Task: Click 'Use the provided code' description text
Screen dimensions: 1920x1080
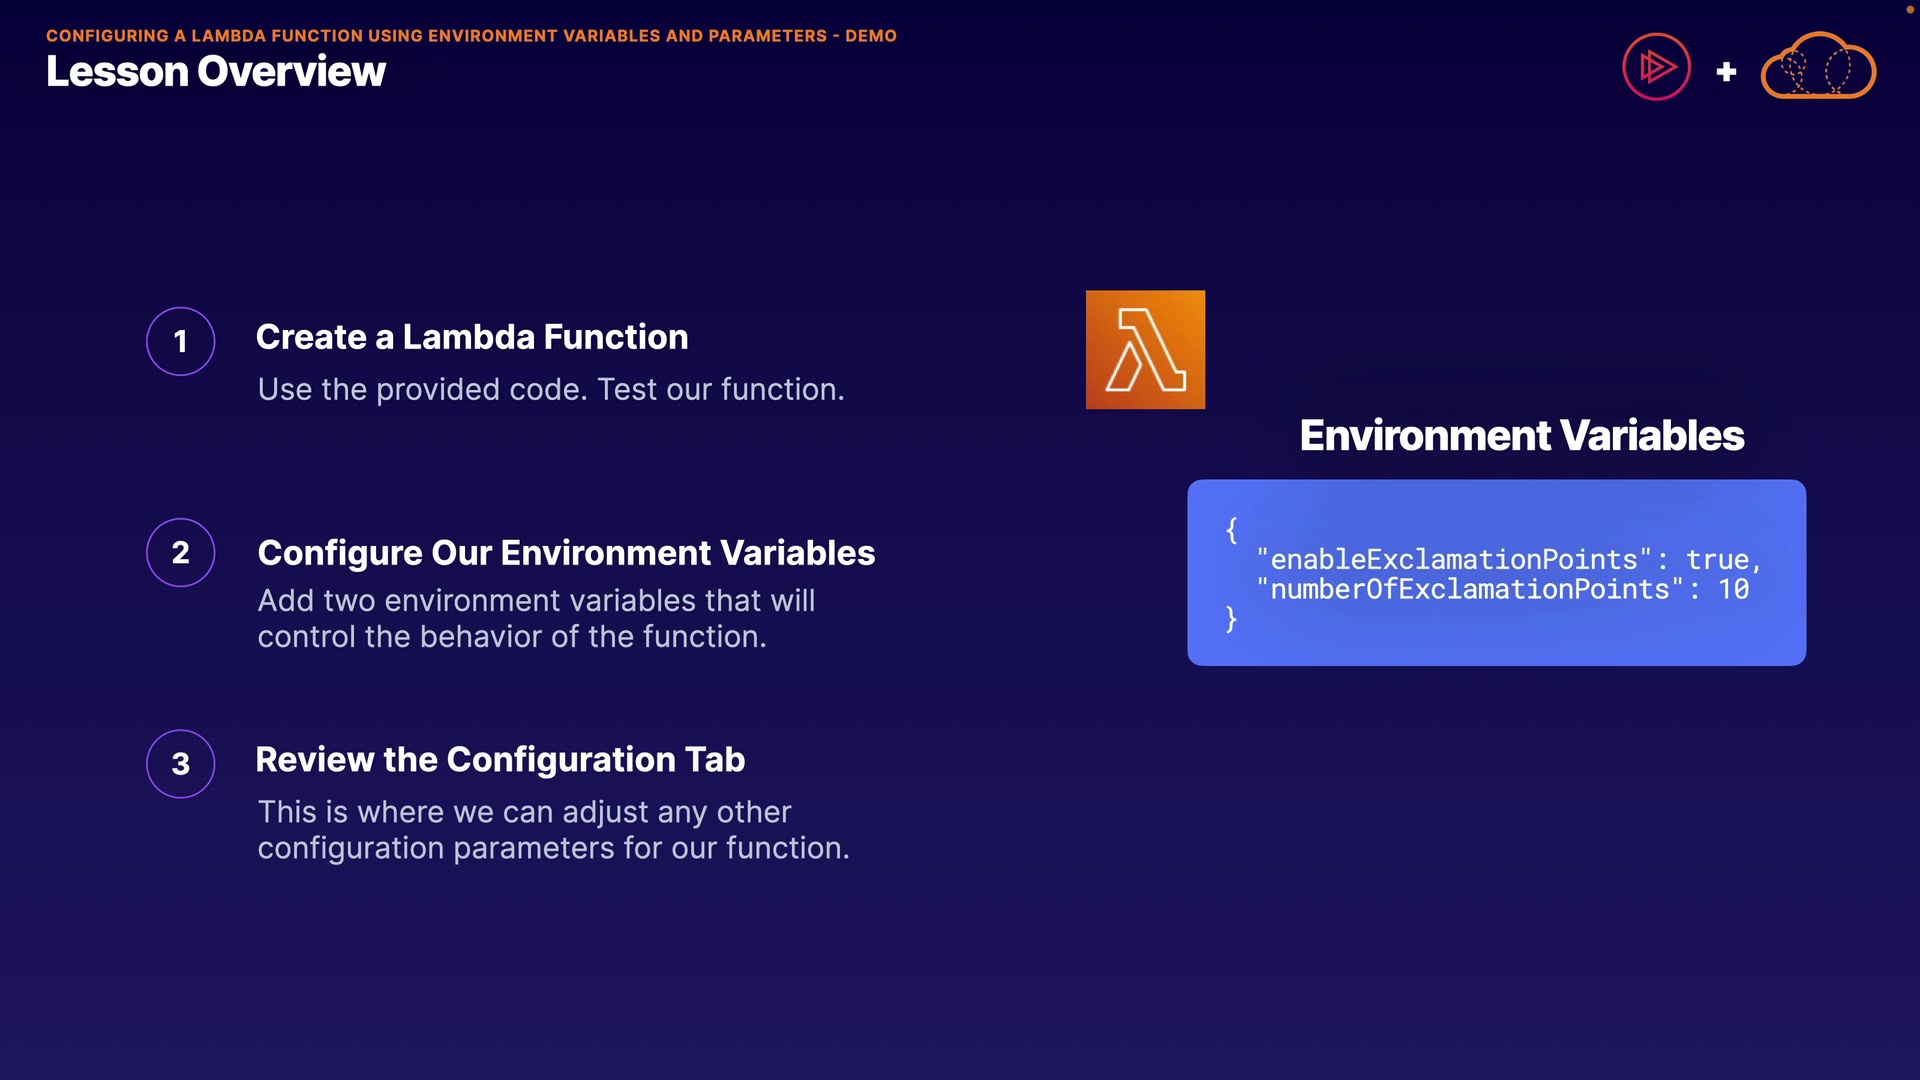Action: pos(551,390)
